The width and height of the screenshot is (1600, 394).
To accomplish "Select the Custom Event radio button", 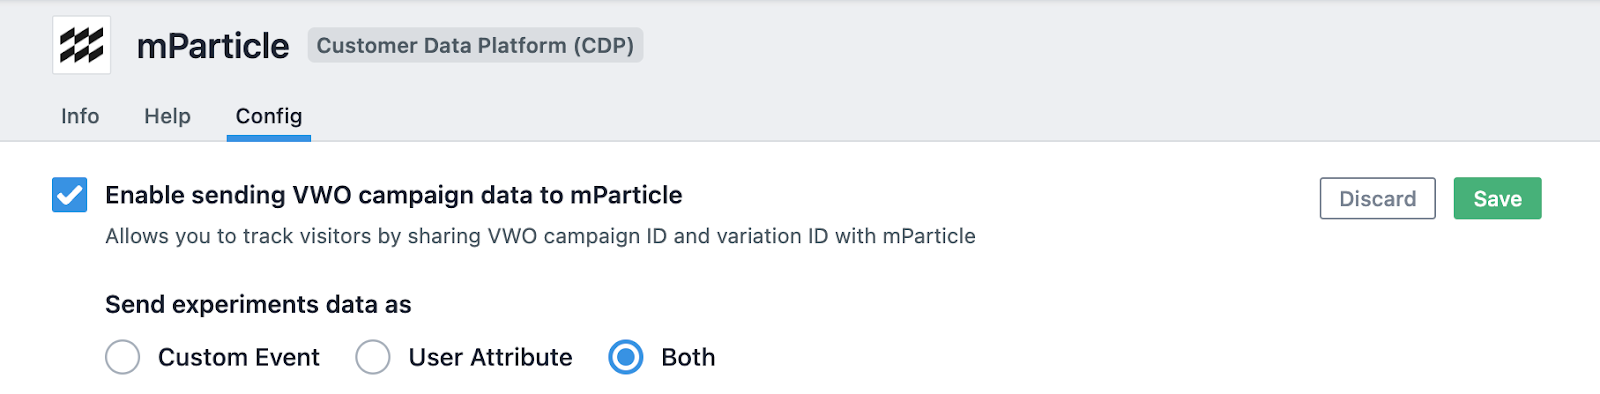I will 123,357.
